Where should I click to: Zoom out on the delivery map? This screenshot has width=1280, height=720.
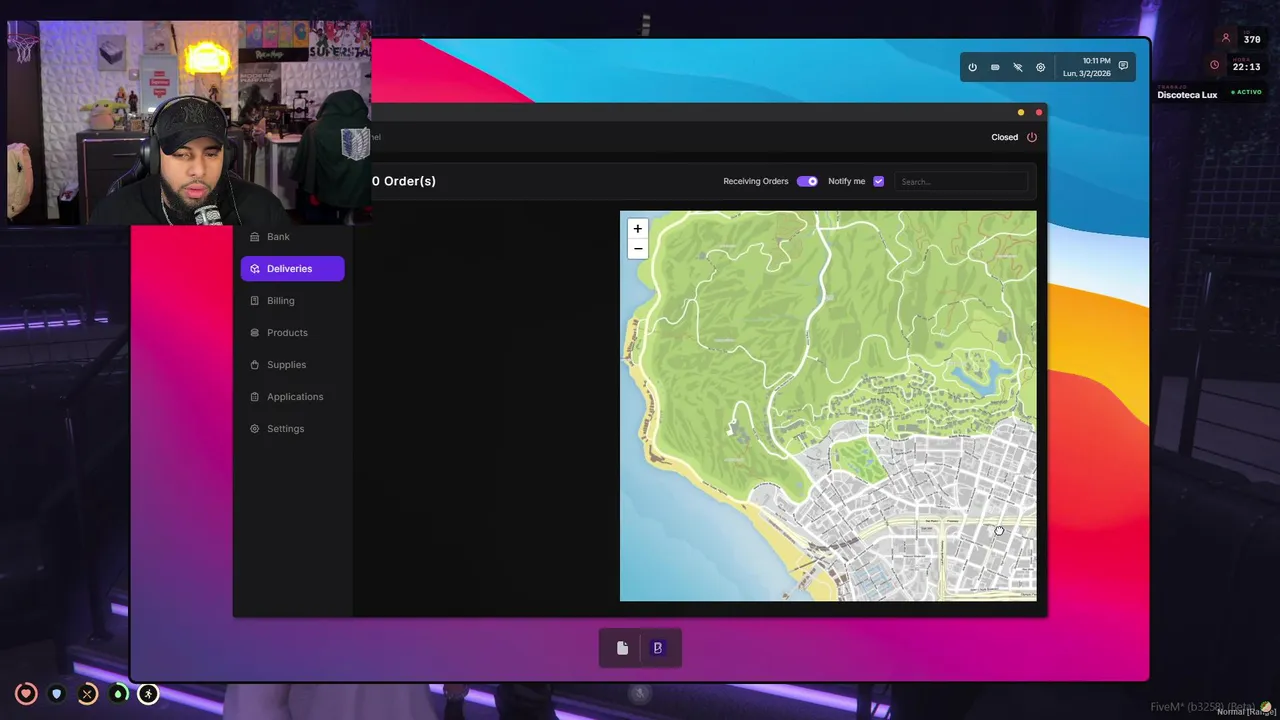tap(637, 249)
